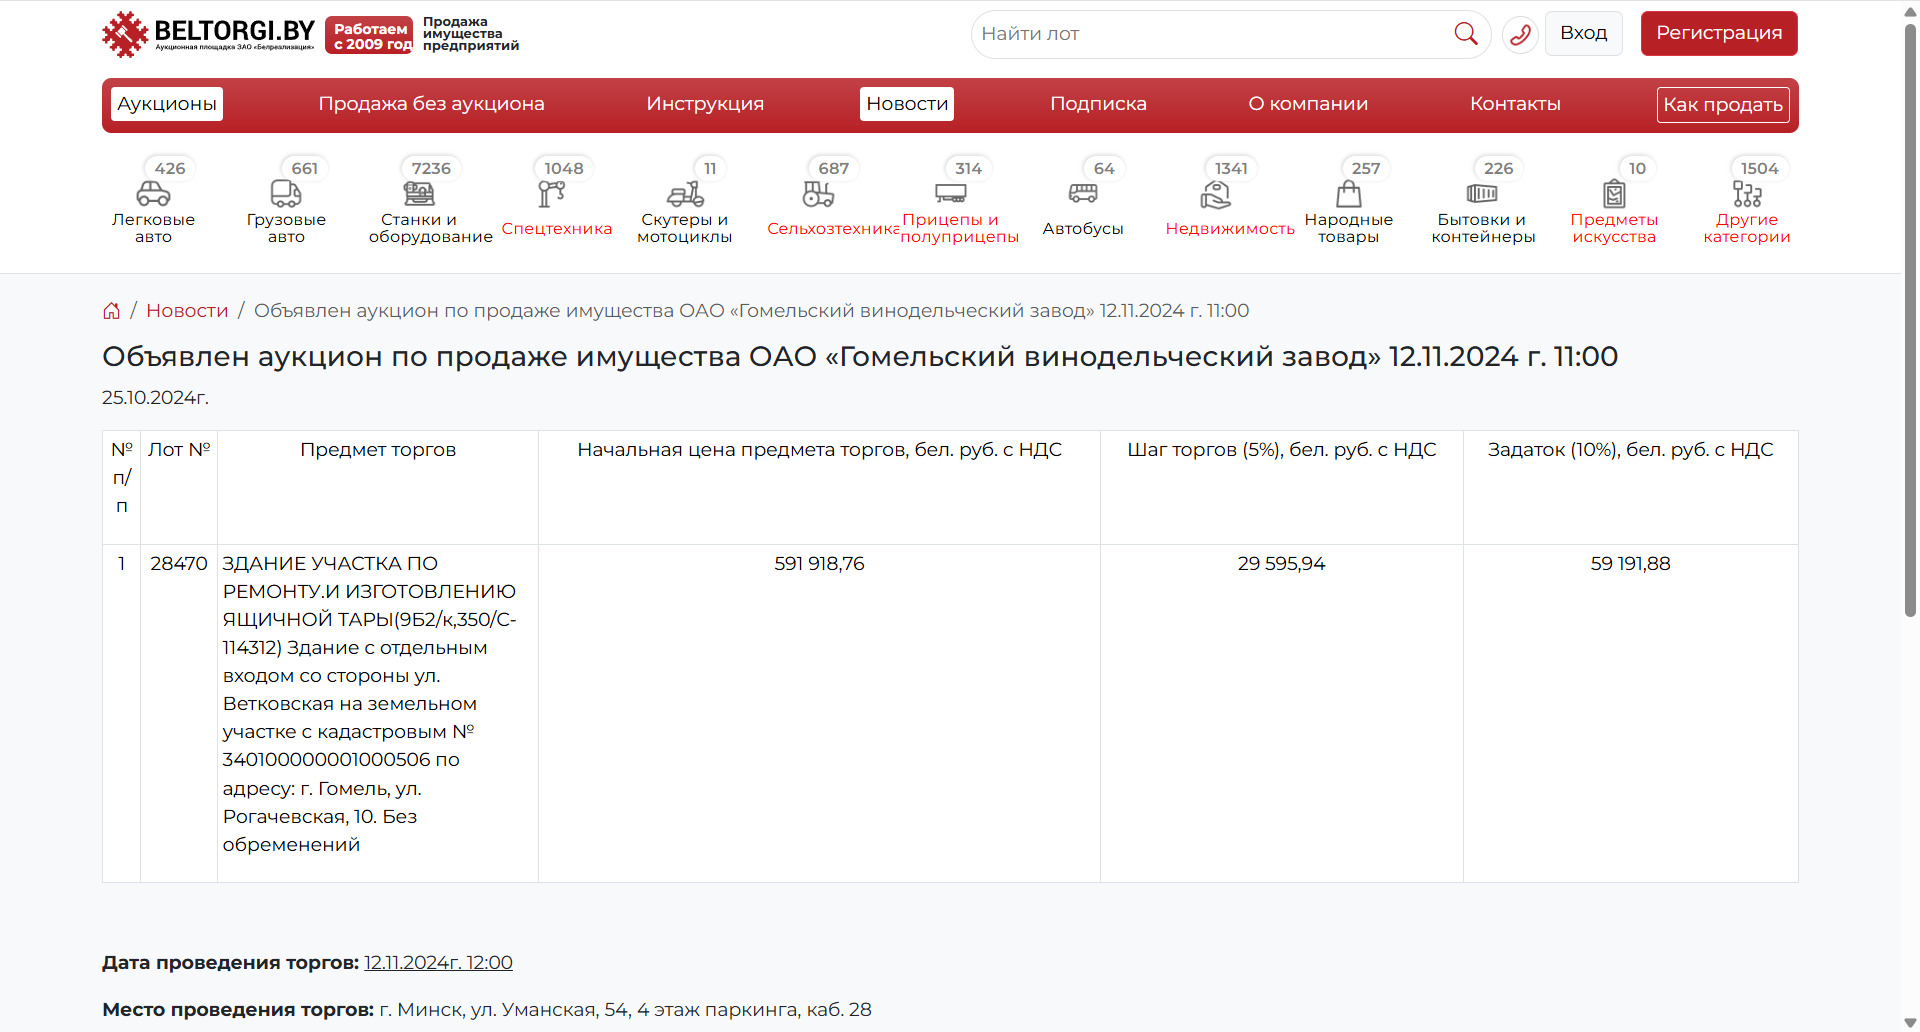Screen dimensions: 1920x1032
Task: Click the auction date link 12.11.2024г. 12:00
Action: 438,962
